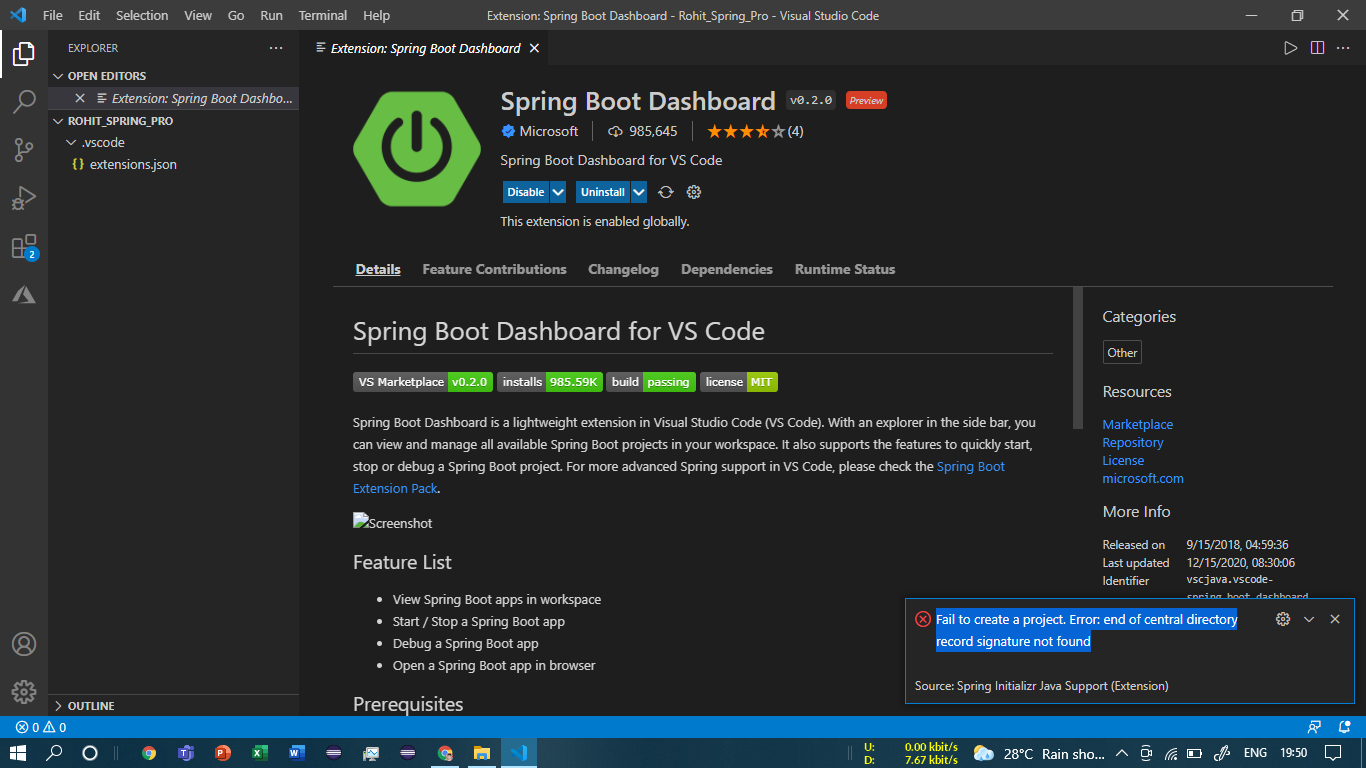Disable the Spring Boot Dashboard extension
This screenshot has height=768, width=1366.
[x=526, y=192]
